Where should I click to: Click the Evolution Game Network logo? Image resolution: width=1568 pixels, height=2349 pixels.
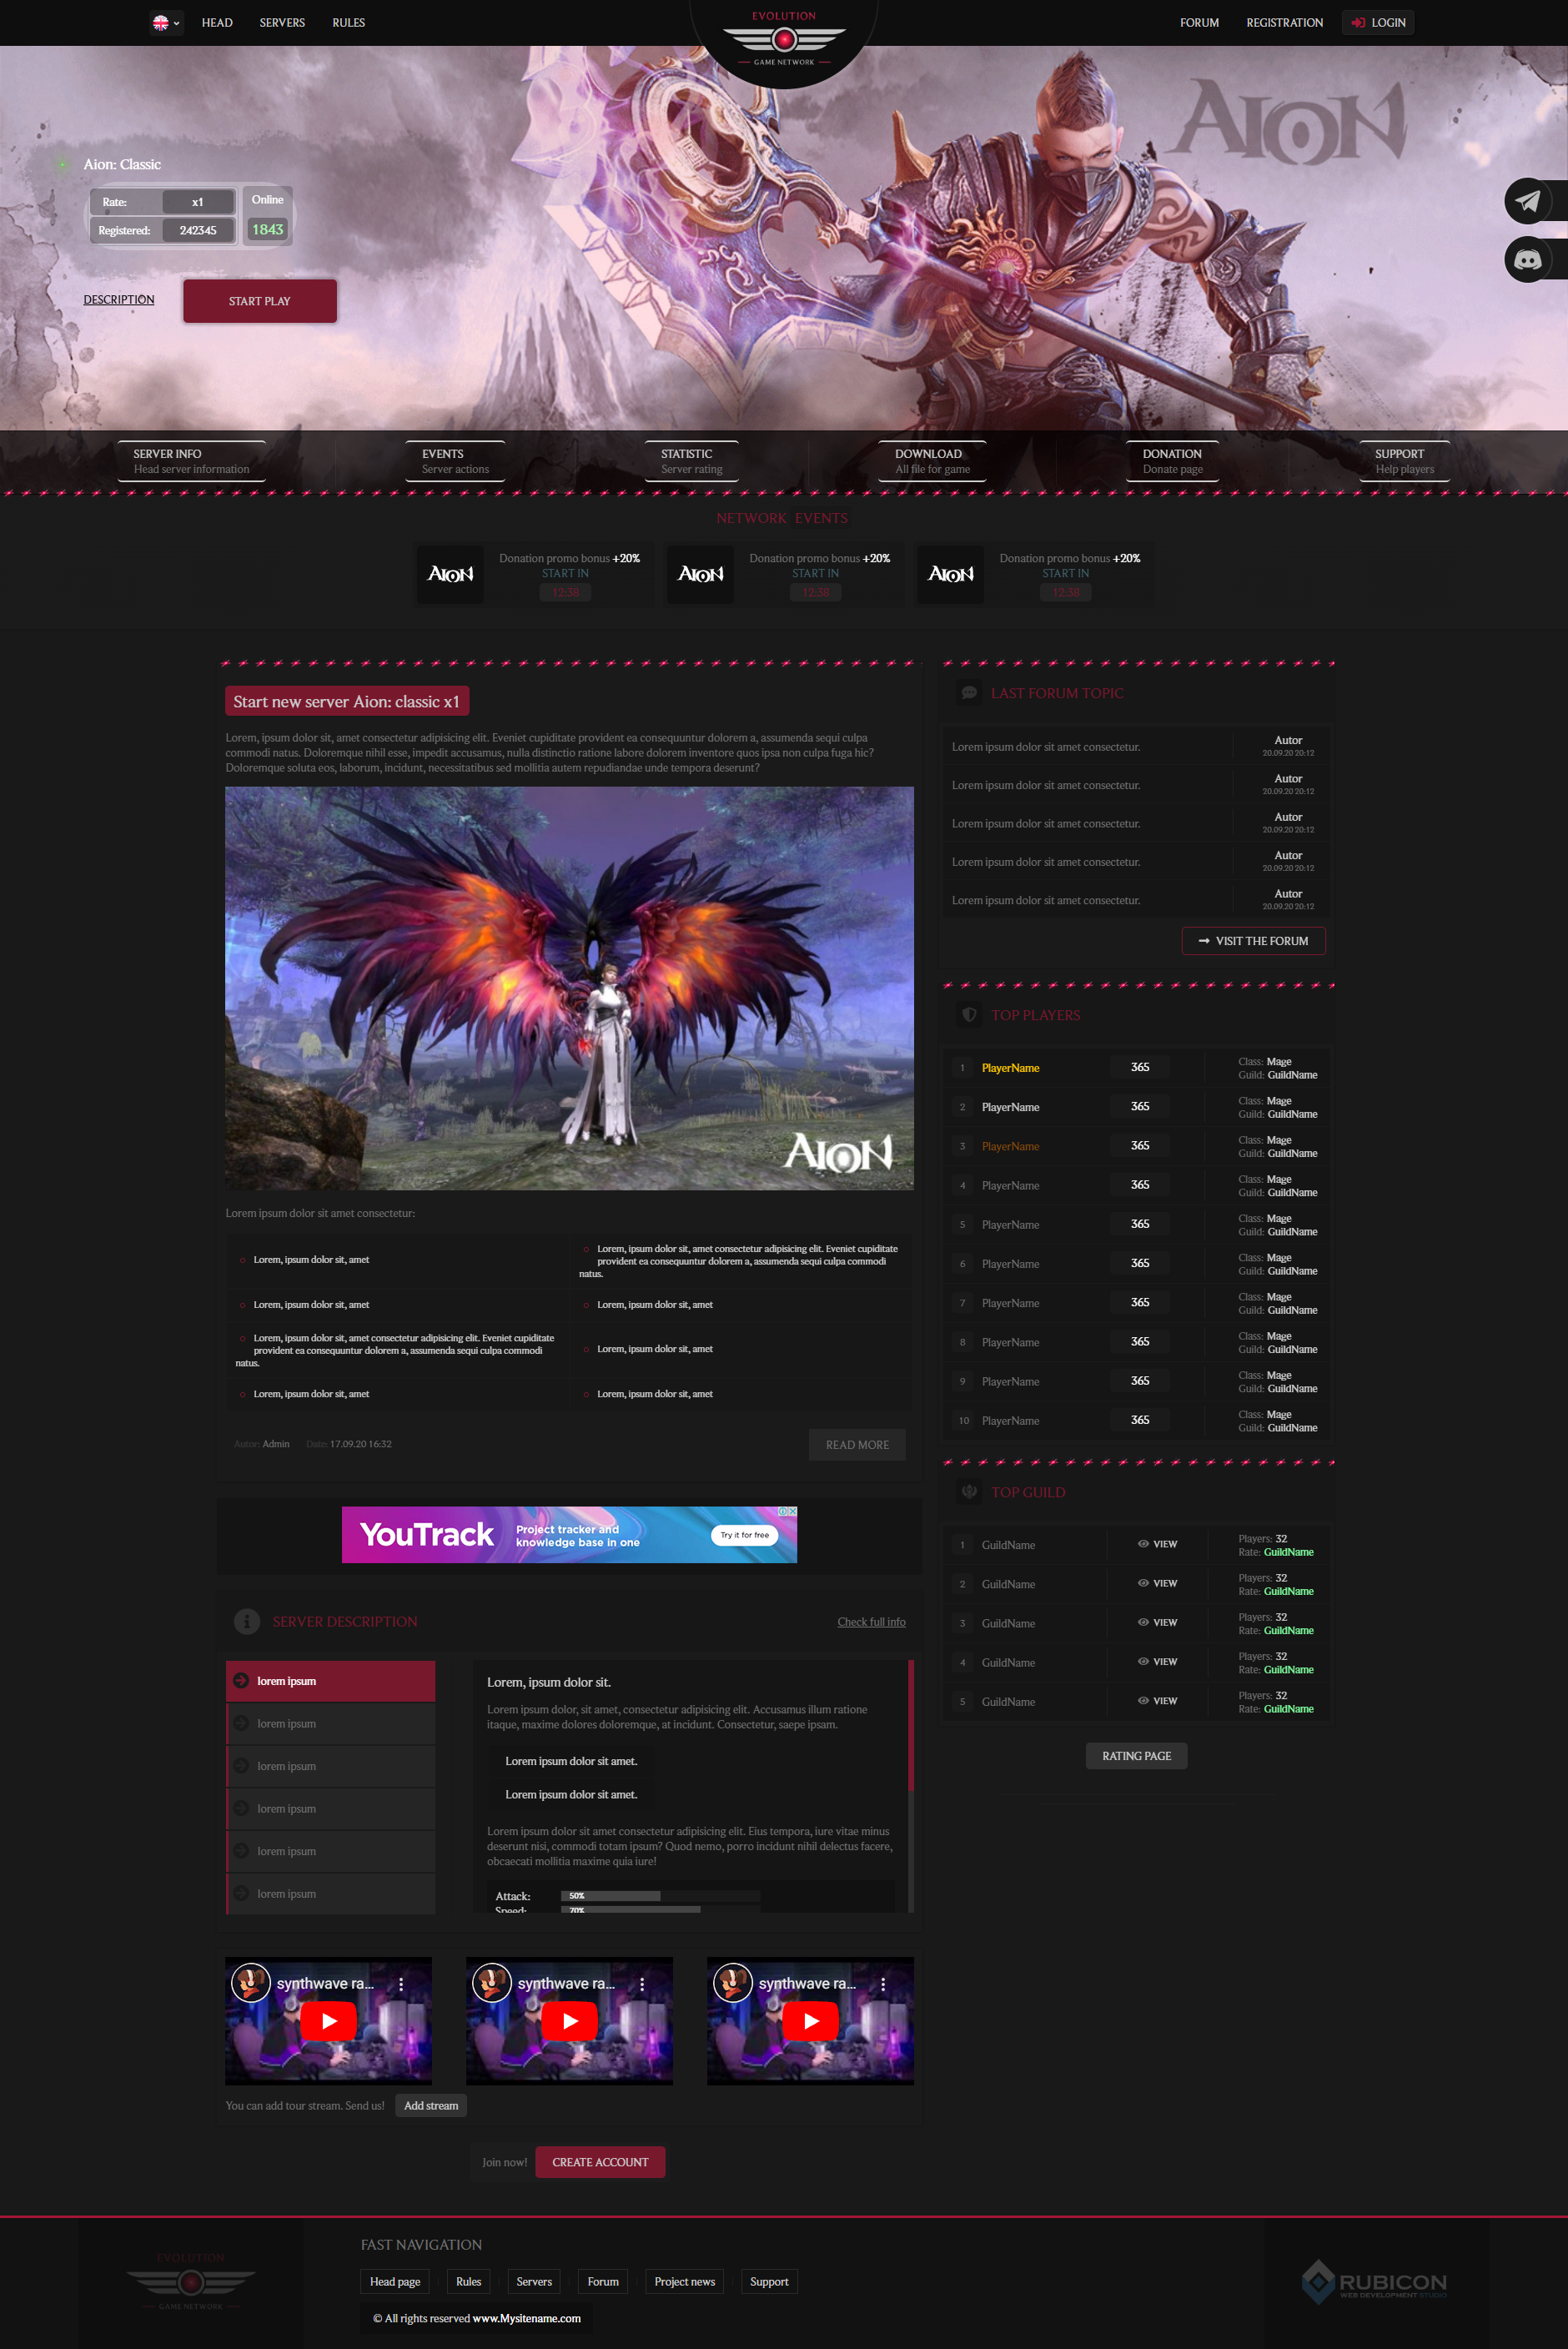784,39
